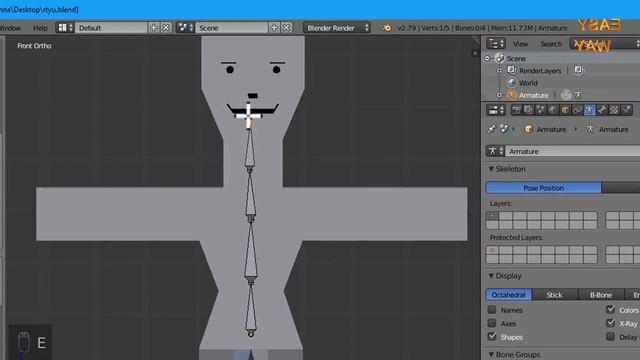
Task: Expand the Armature node in outliner
Action: pyautogui.click(x=499, y=95)
